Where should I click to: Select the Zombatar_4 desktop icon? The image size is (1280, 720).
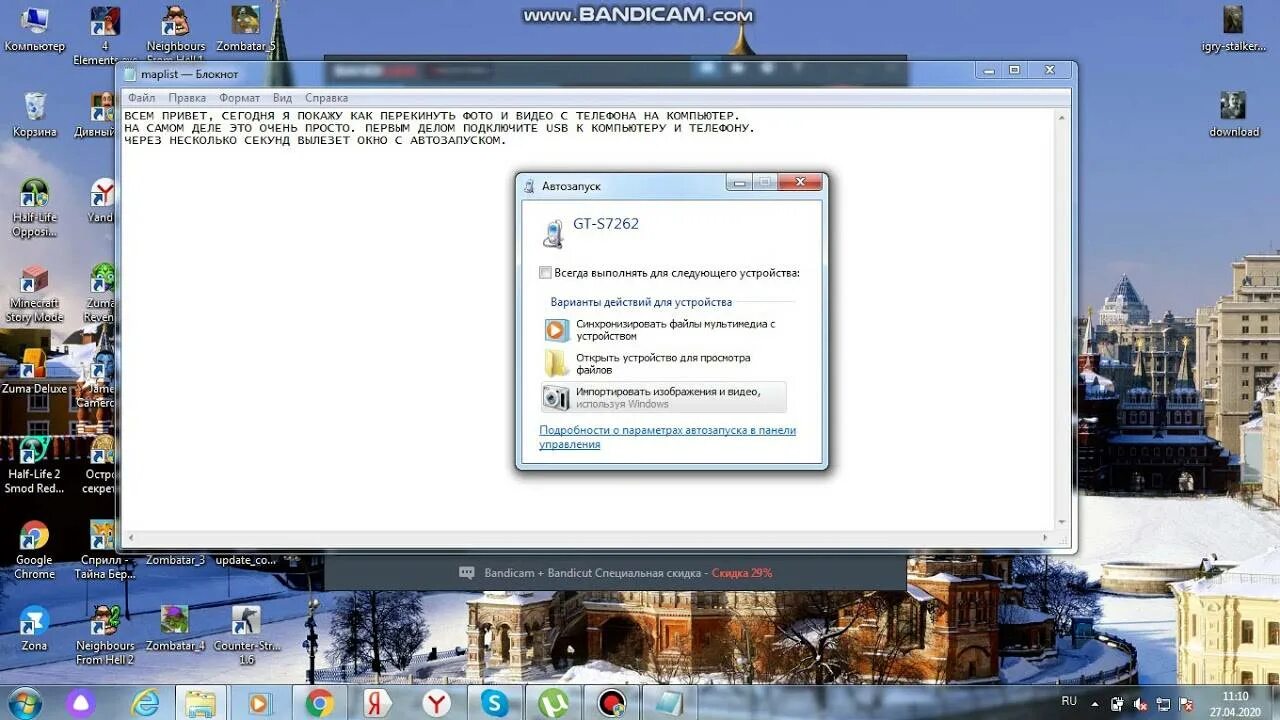point(175,629)
